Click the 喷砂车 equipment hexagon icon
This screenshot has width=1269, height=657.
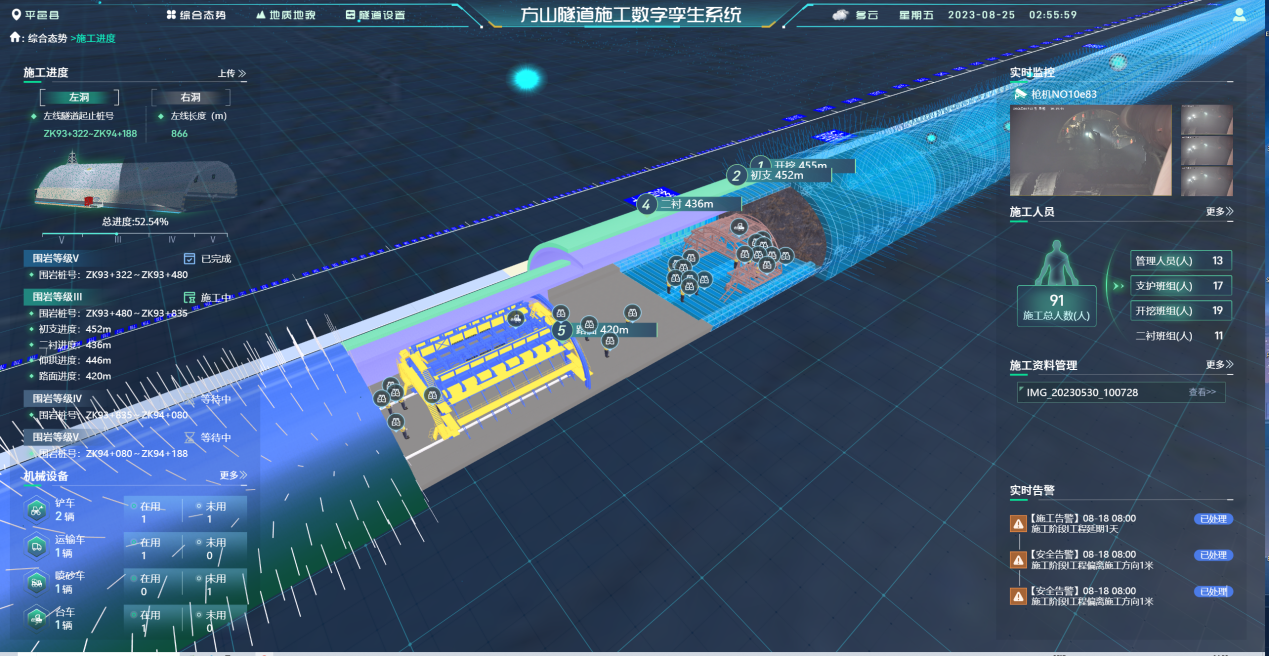tap(36, 582)
